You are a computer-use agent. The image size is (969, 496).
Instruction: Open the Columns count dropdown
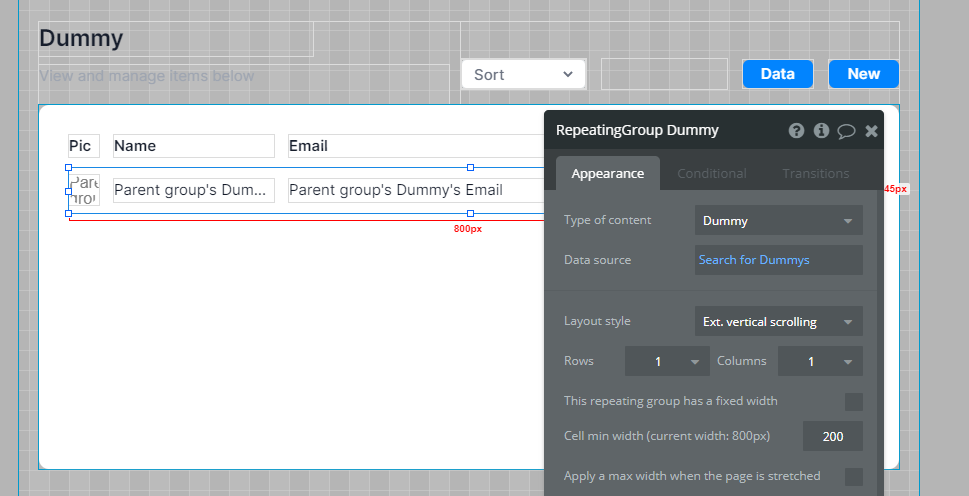(820, 362)
